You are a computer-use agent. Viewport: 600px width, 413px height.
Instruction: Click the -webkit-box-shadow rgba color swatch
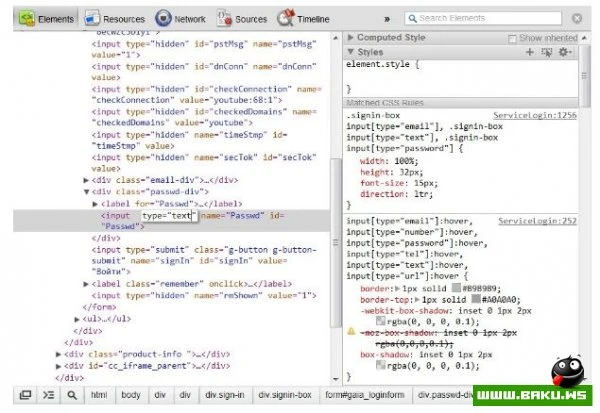(380, 321)
